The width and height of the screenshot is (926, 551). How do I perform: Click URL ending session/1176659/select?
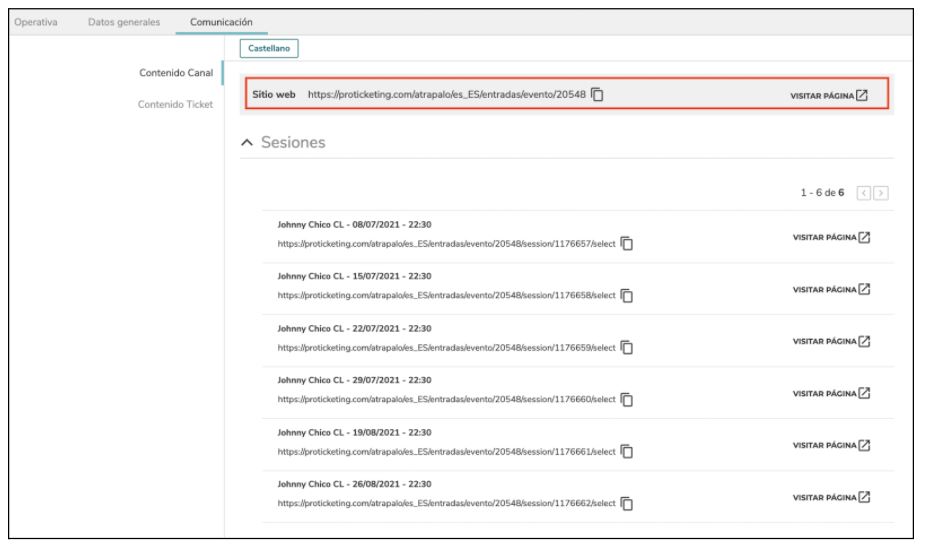click(446, 347)
